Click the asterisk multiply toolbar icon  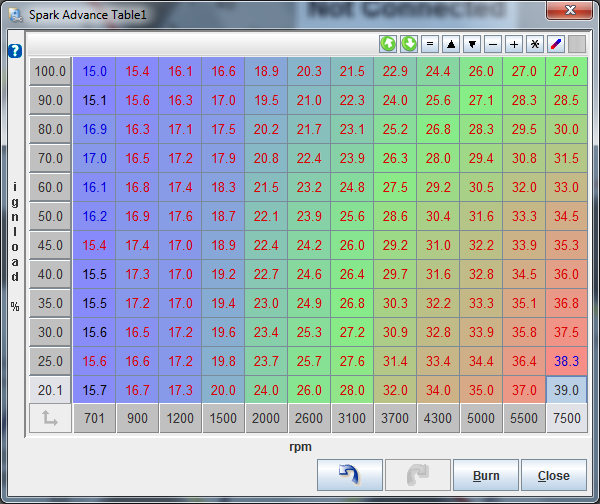pos(534,44)
